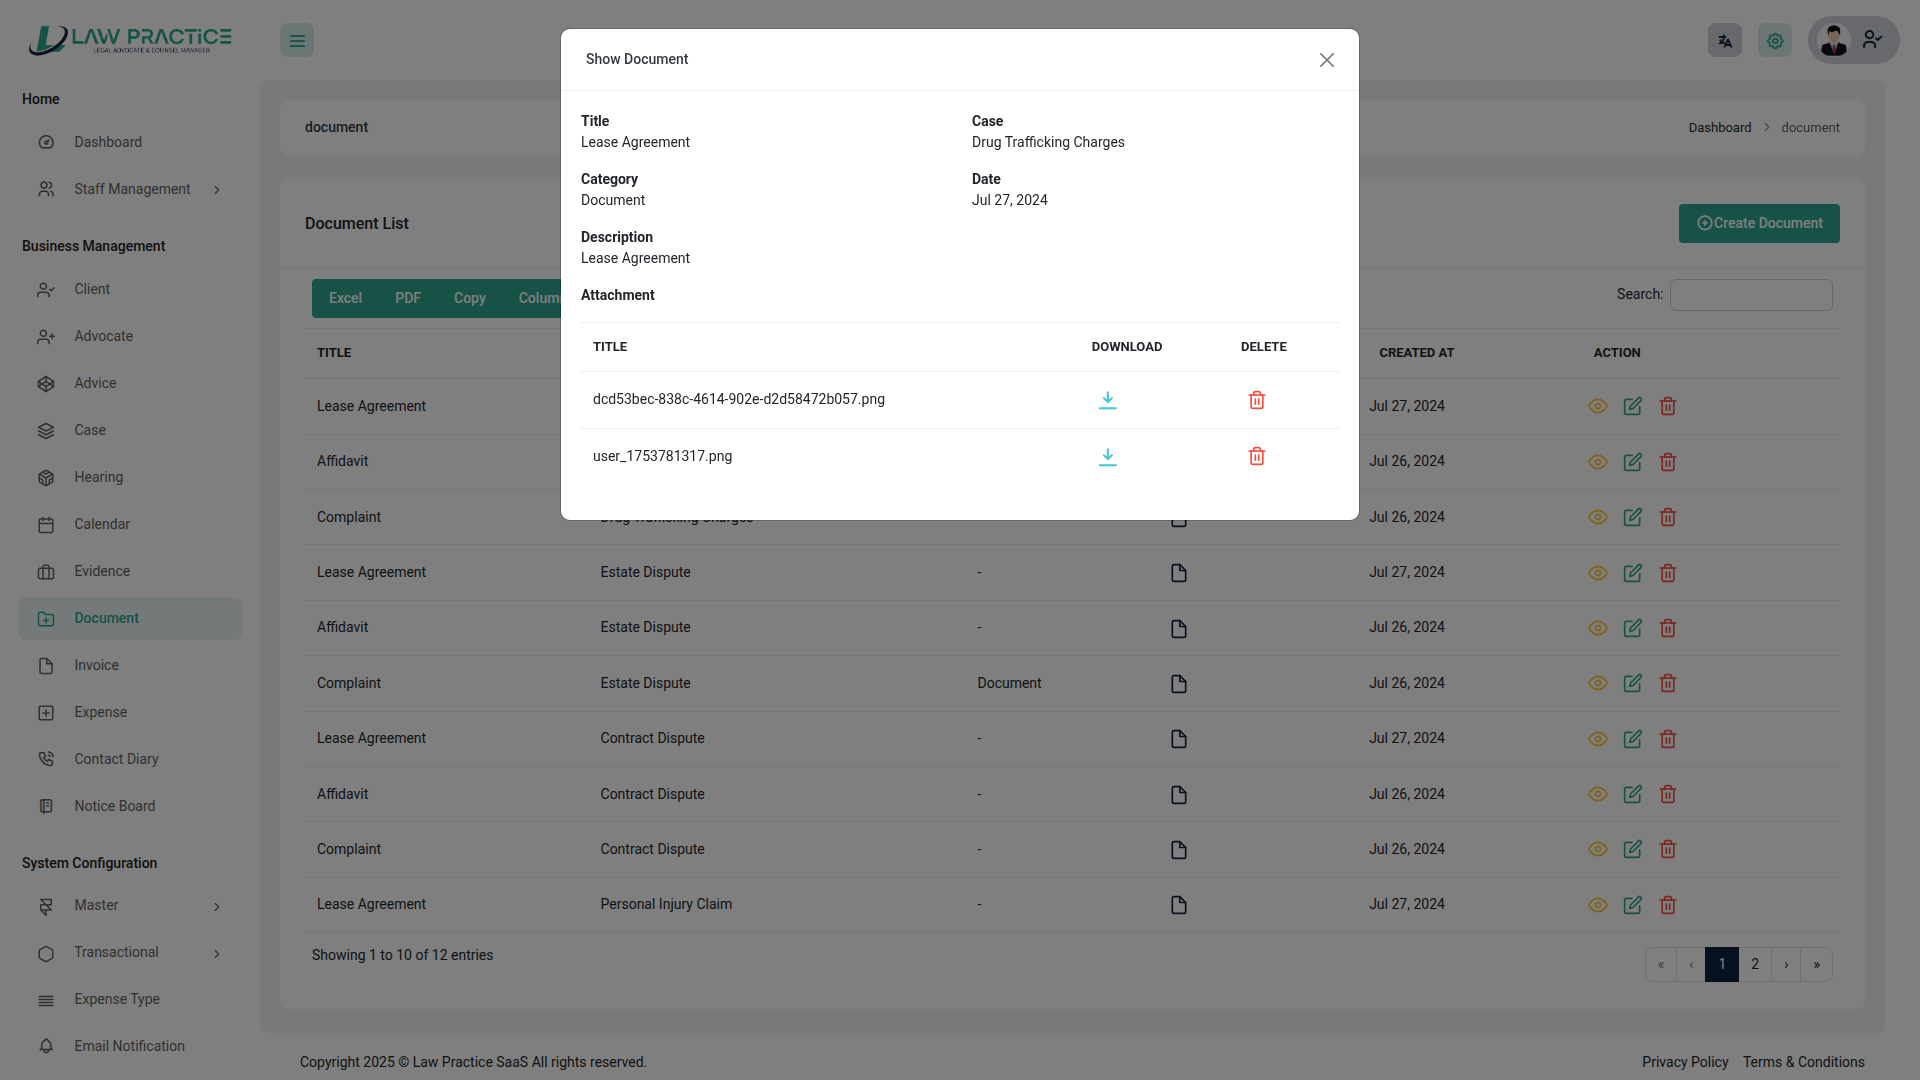Edit the Estate Dispute Complaint document
The height and width of the screenshot is (1080, 1920).
pos(1632,684)
